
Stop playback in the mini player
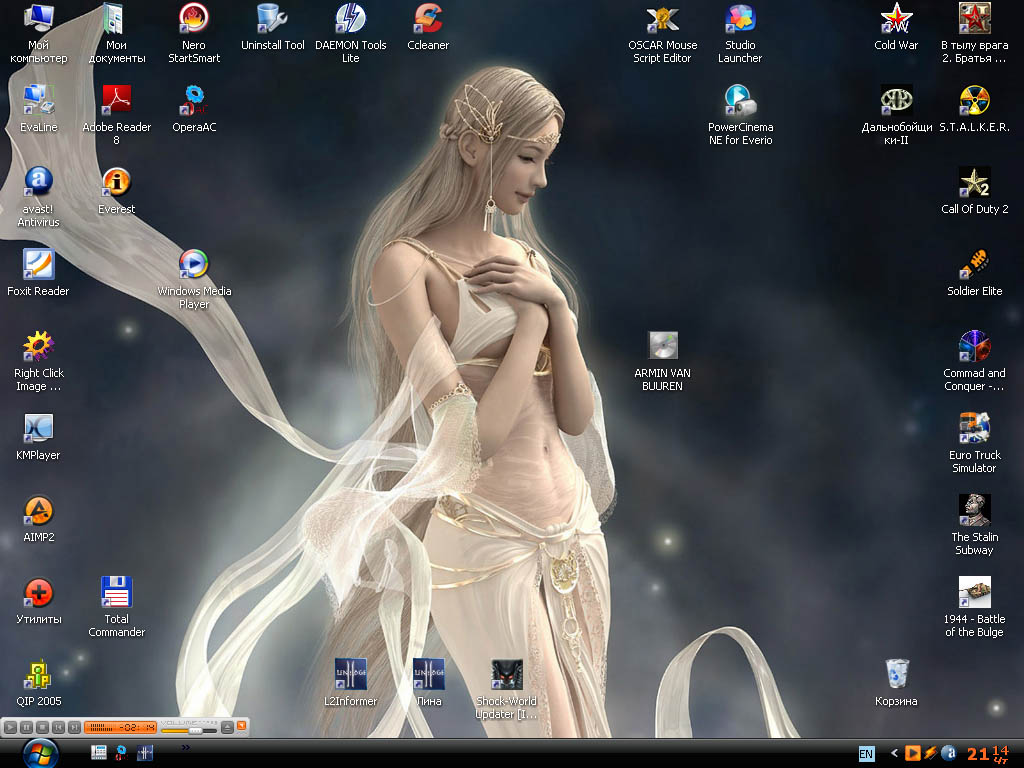point(42,727)
